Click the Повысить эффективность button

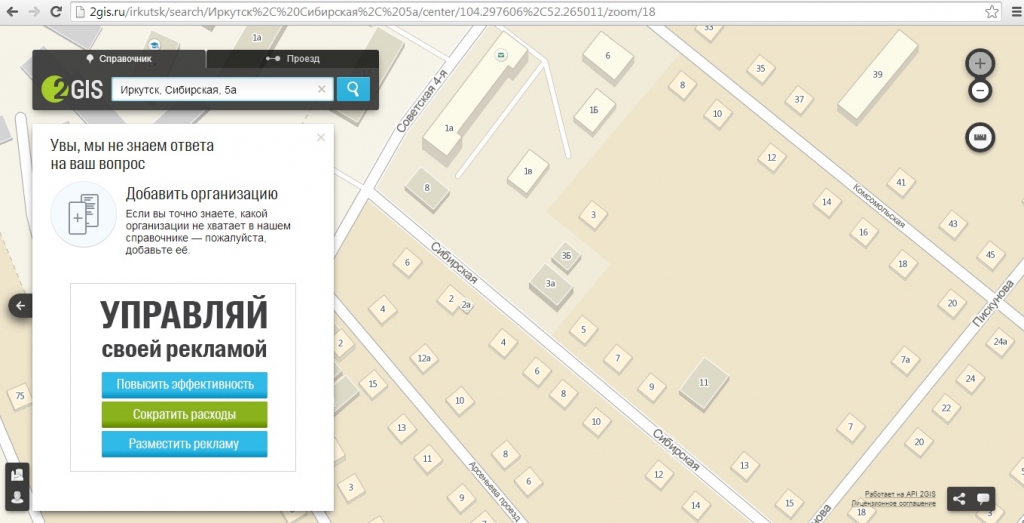tap(185, 385)
